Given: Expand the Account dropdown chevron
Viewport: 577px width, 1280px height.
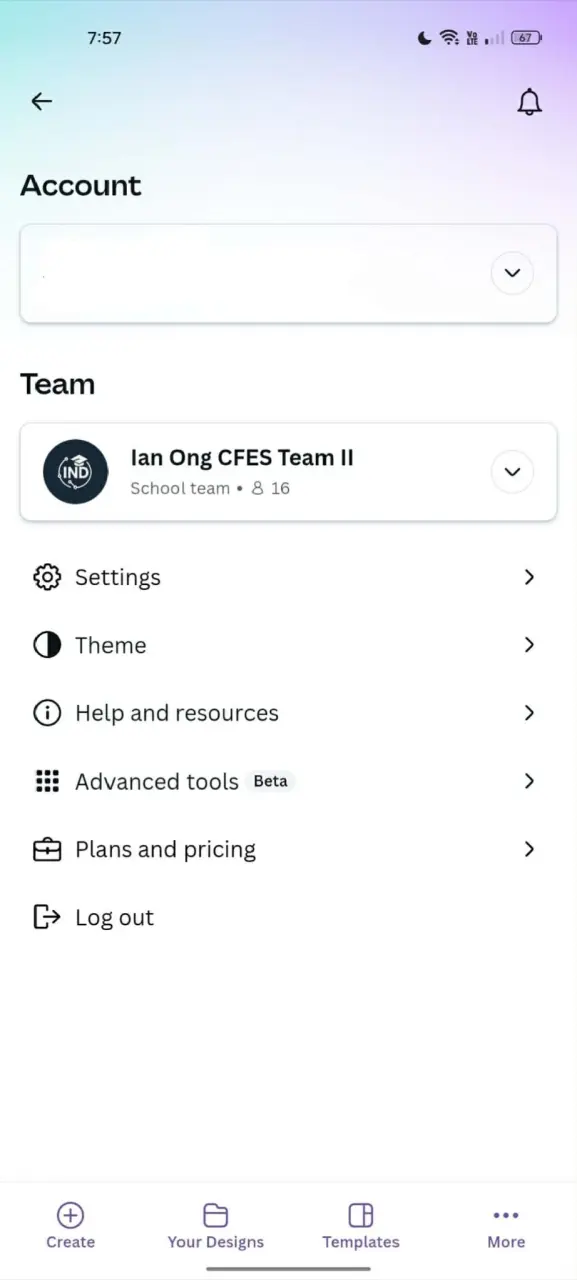Looking at the screenshot, I should pos(512,273).
